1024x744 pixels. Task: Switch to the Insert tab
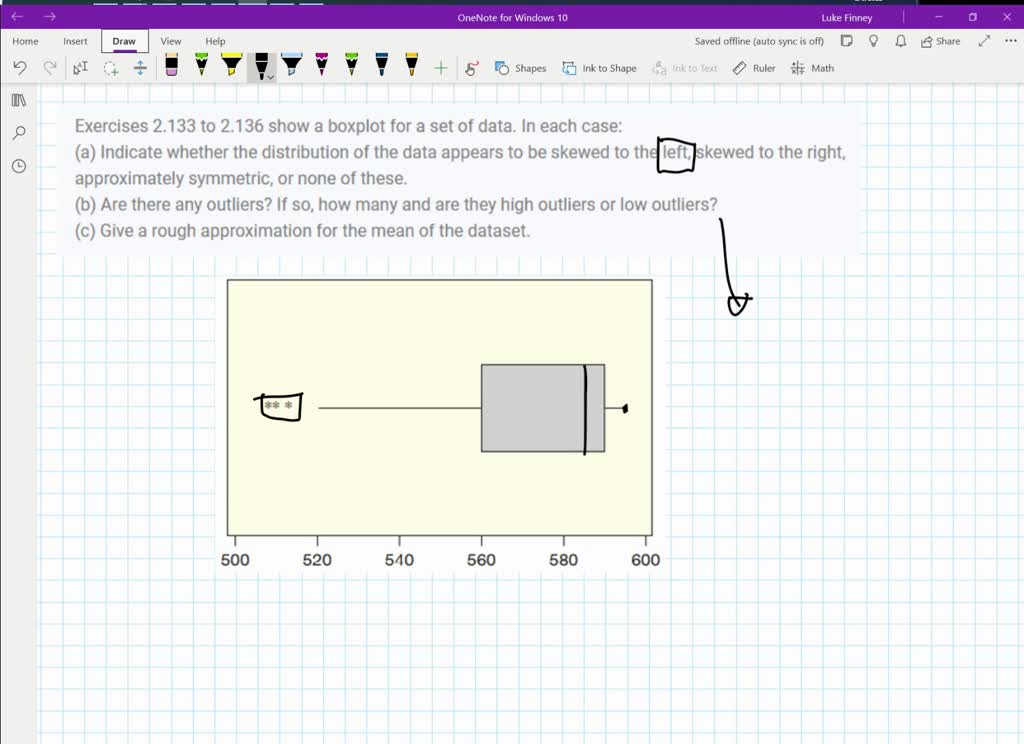coord(75,41)
